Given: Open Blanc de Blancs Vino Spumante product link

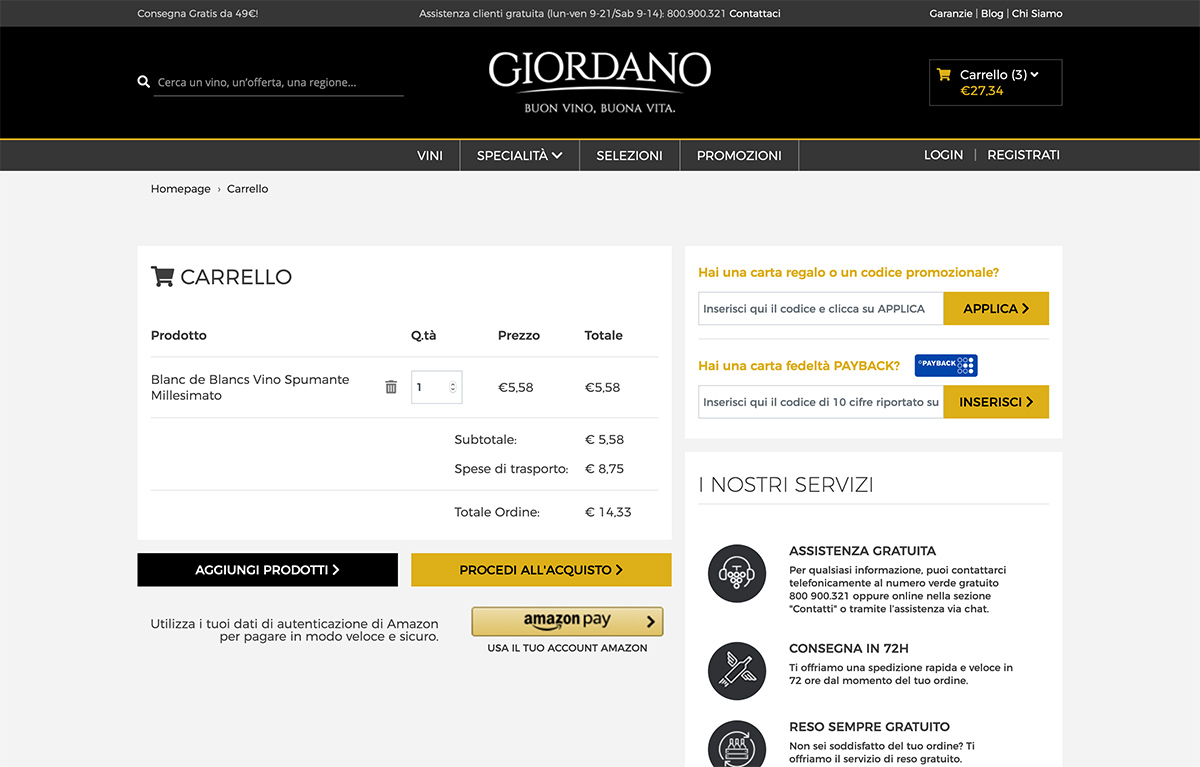Looking at the screenshot, I should click(250, 387).
